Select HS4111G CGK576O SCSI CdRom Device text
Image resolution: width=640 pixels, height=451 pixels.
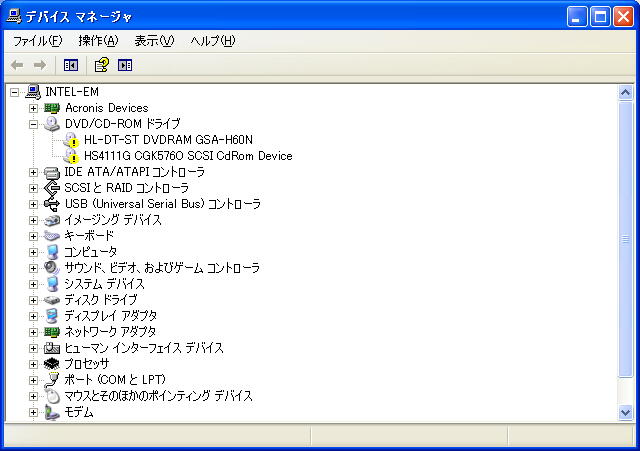tap(188, 156)
